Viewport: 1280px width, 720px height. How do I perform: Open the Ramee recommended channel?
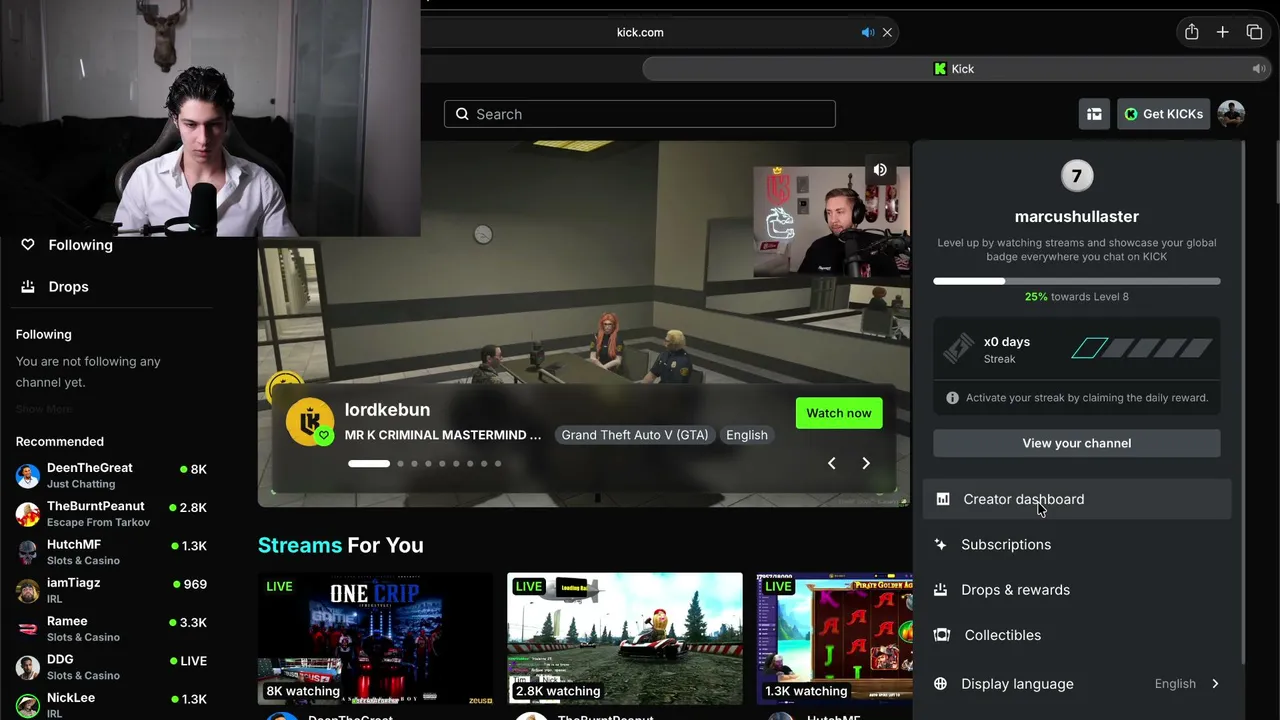[x=111, y=629]
